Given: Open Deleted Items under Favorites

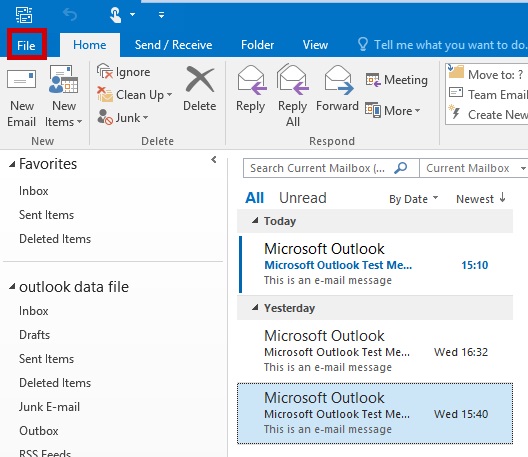Looking at the screenshot, I should coord(55,239).
